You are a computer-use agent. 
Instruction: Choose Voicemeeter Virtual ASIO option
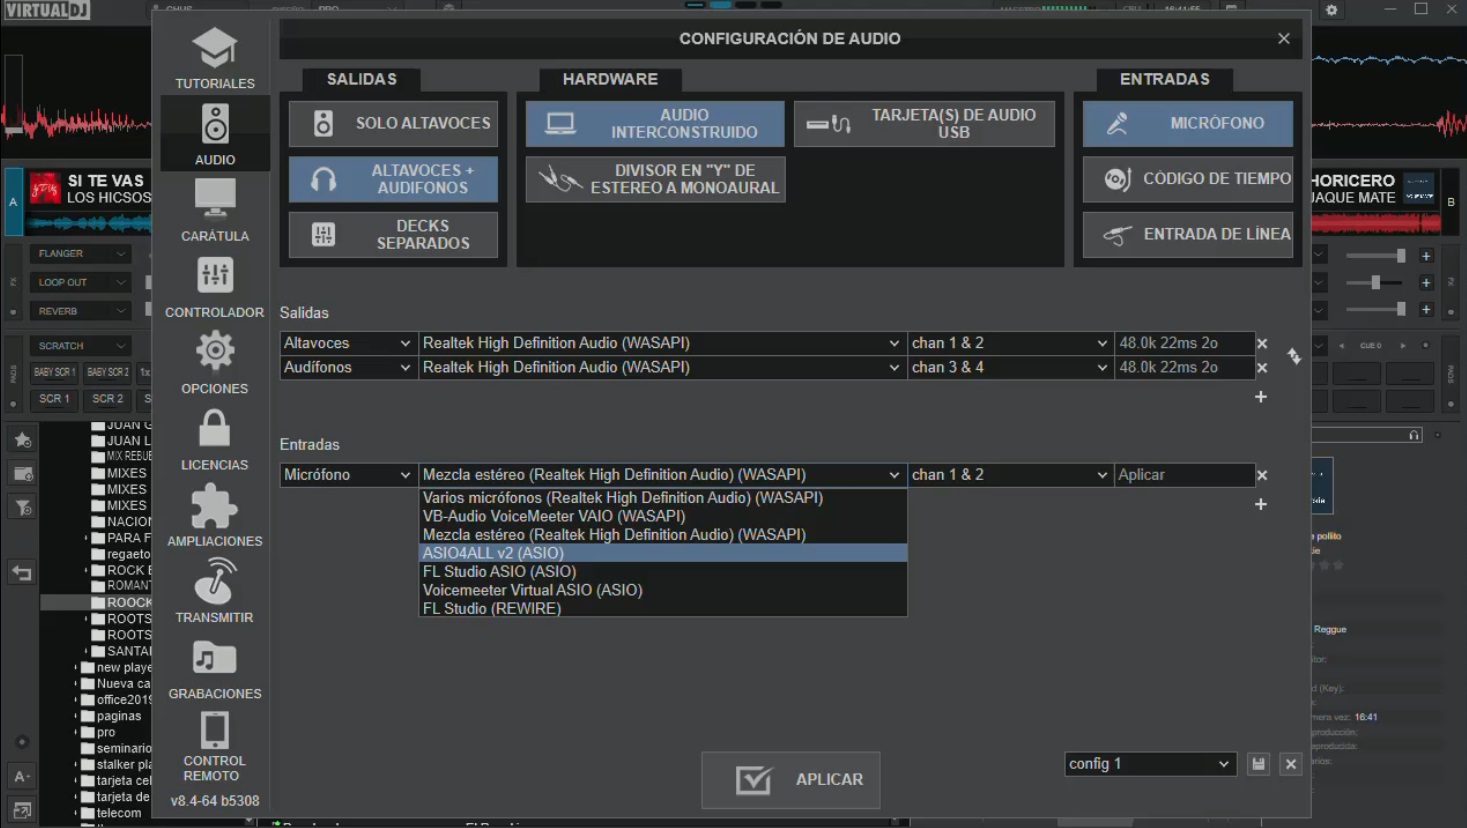[x=662, y=590]
